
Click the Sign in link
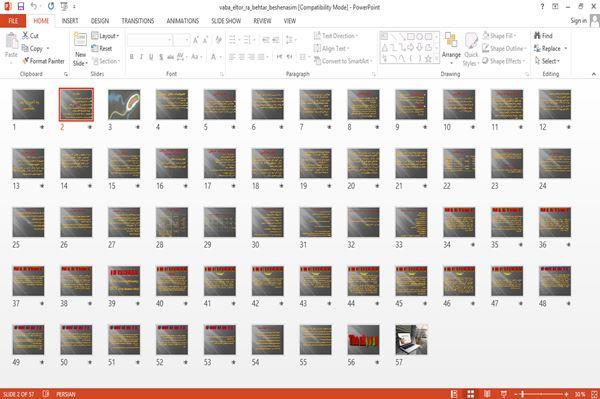578,21
